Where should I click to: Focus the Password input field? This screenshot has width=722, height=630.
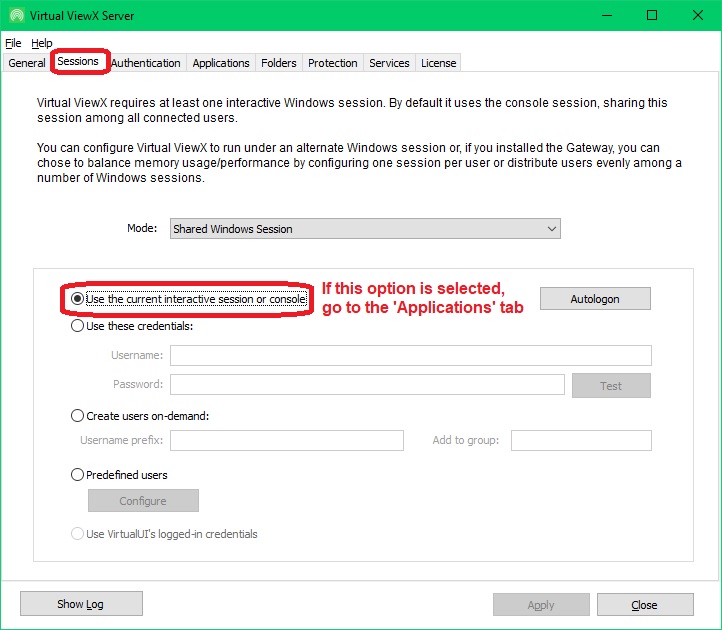click(x=367, y=385)
